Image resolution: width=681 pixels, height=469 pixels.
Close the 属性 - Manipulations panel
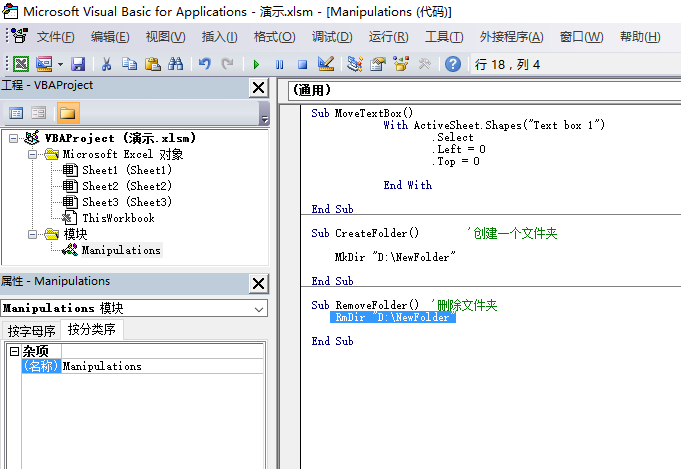258,284
